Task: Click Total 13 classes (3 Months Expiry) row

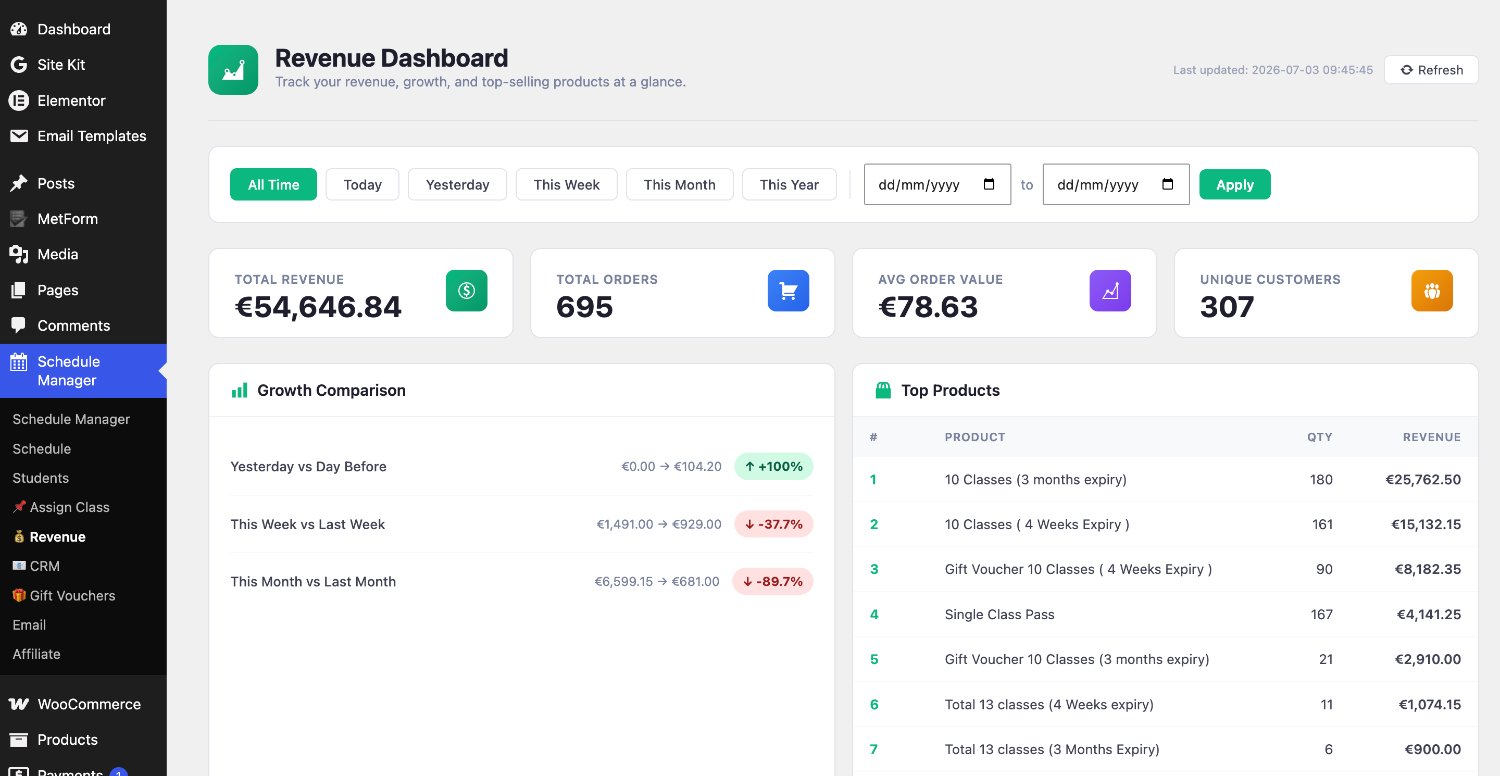Action: pos(1165,749)
